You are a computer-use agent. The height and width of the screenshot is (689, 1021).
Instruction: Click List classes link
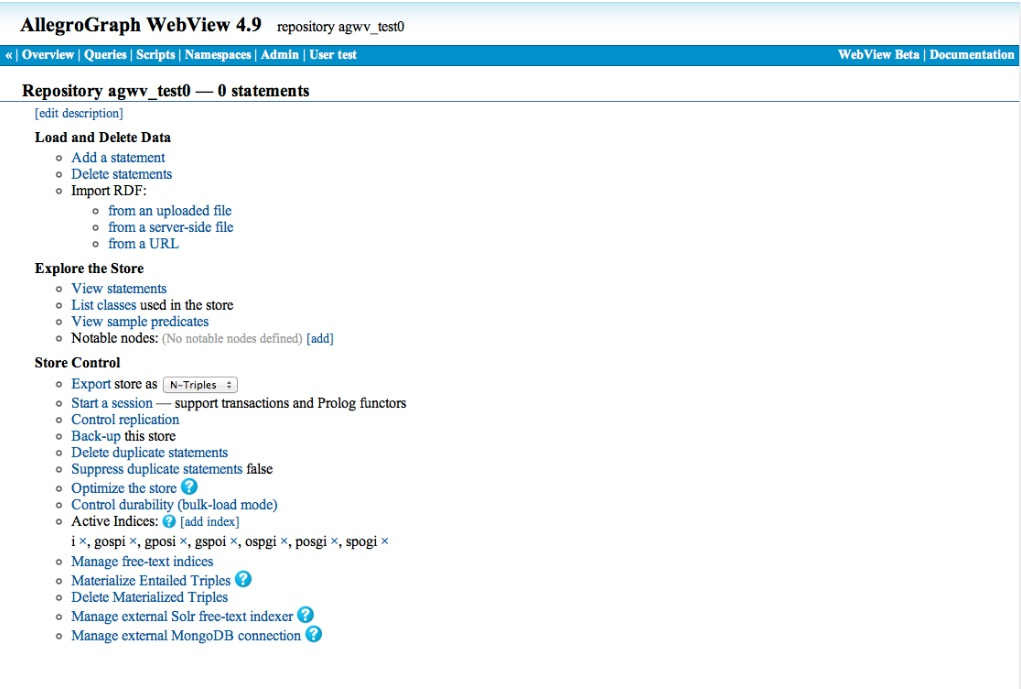[x=104, y=305]
